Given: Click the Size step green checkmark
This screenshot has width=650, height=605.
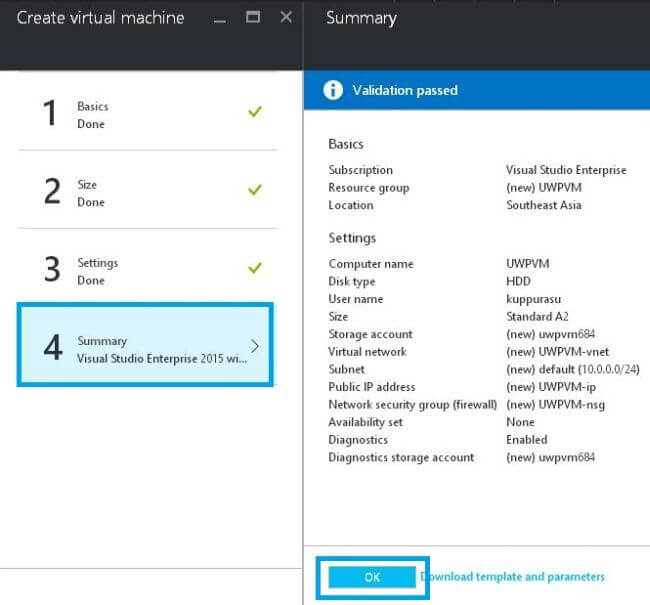Looking at the screenshot, I should coord(255,190).
